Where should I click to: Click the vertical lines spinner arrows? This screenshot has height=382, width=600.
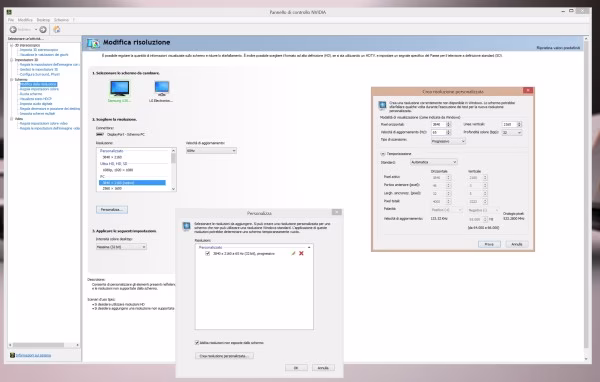point(519,124)
